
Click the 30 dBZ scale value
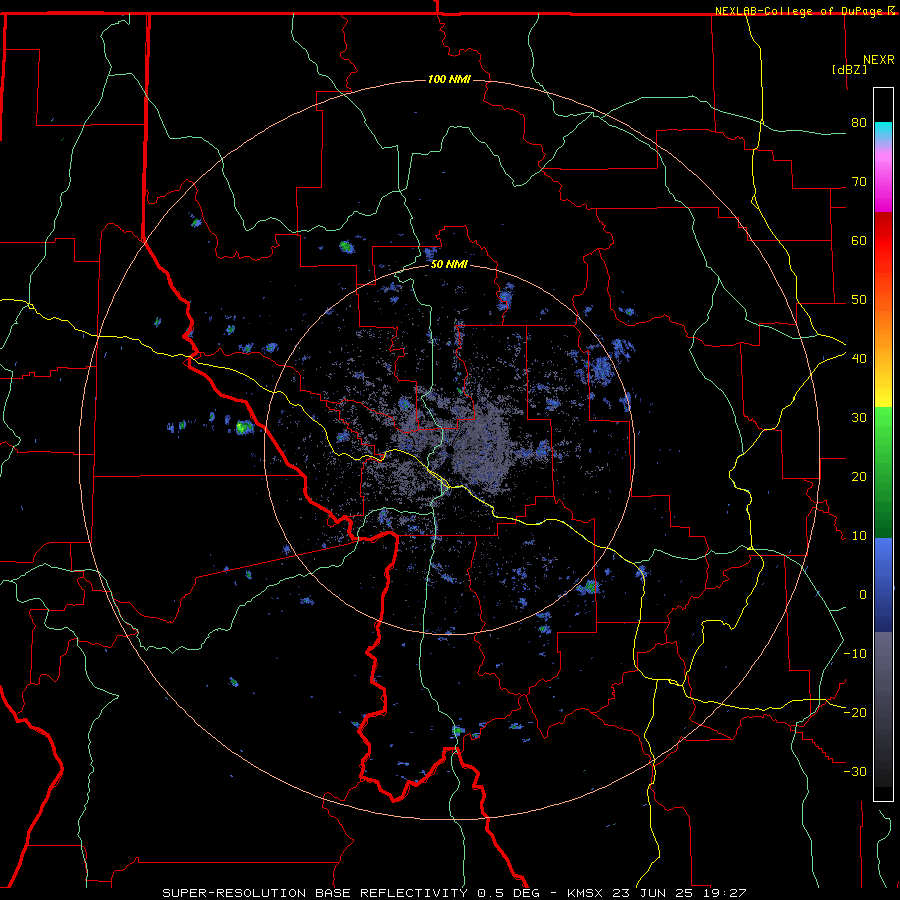[859, 418]
